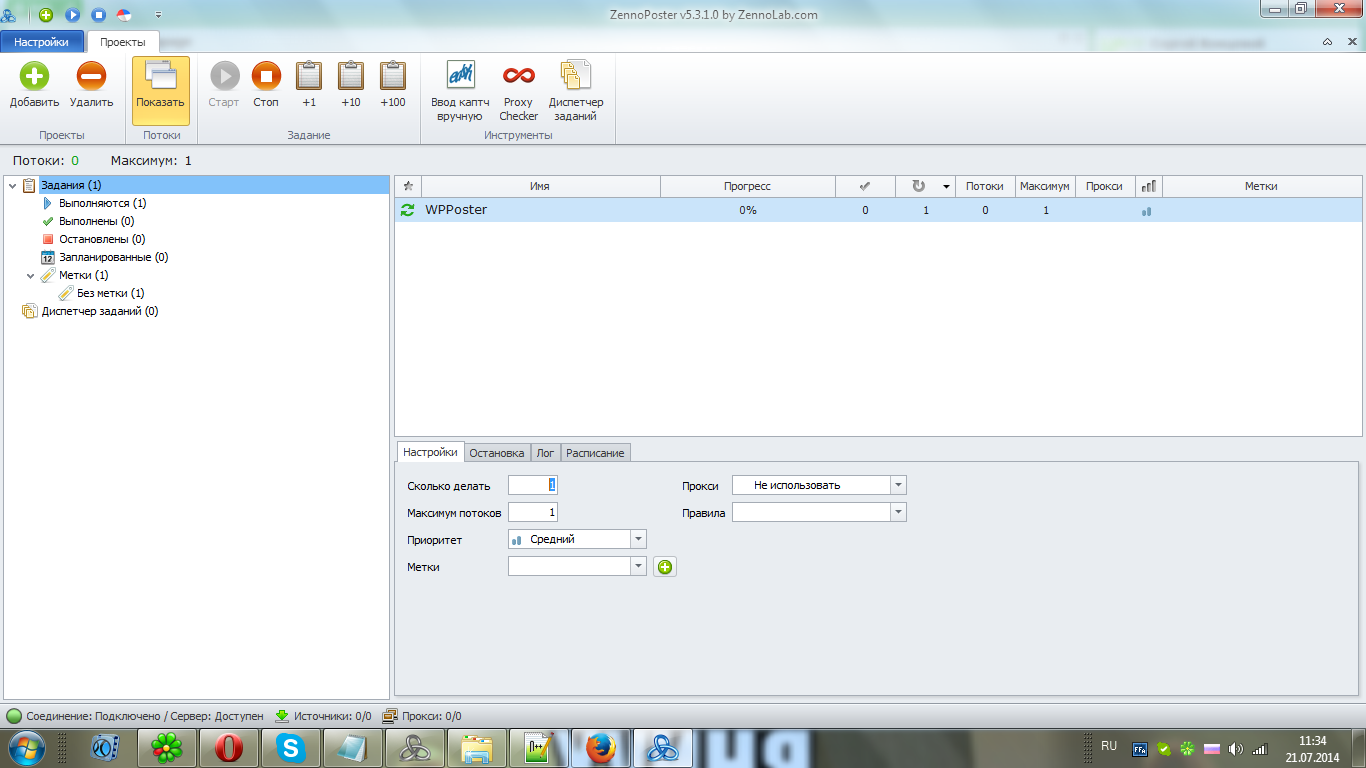Sort by the Имя column header
The height and width of the screenshot is (768, 1366).
pyautogui.click(x=541, y=186)
